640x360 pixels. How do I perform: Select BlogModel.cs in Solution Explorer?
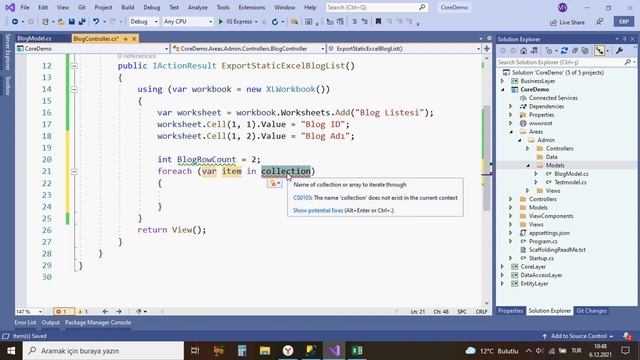pos(571,174)
